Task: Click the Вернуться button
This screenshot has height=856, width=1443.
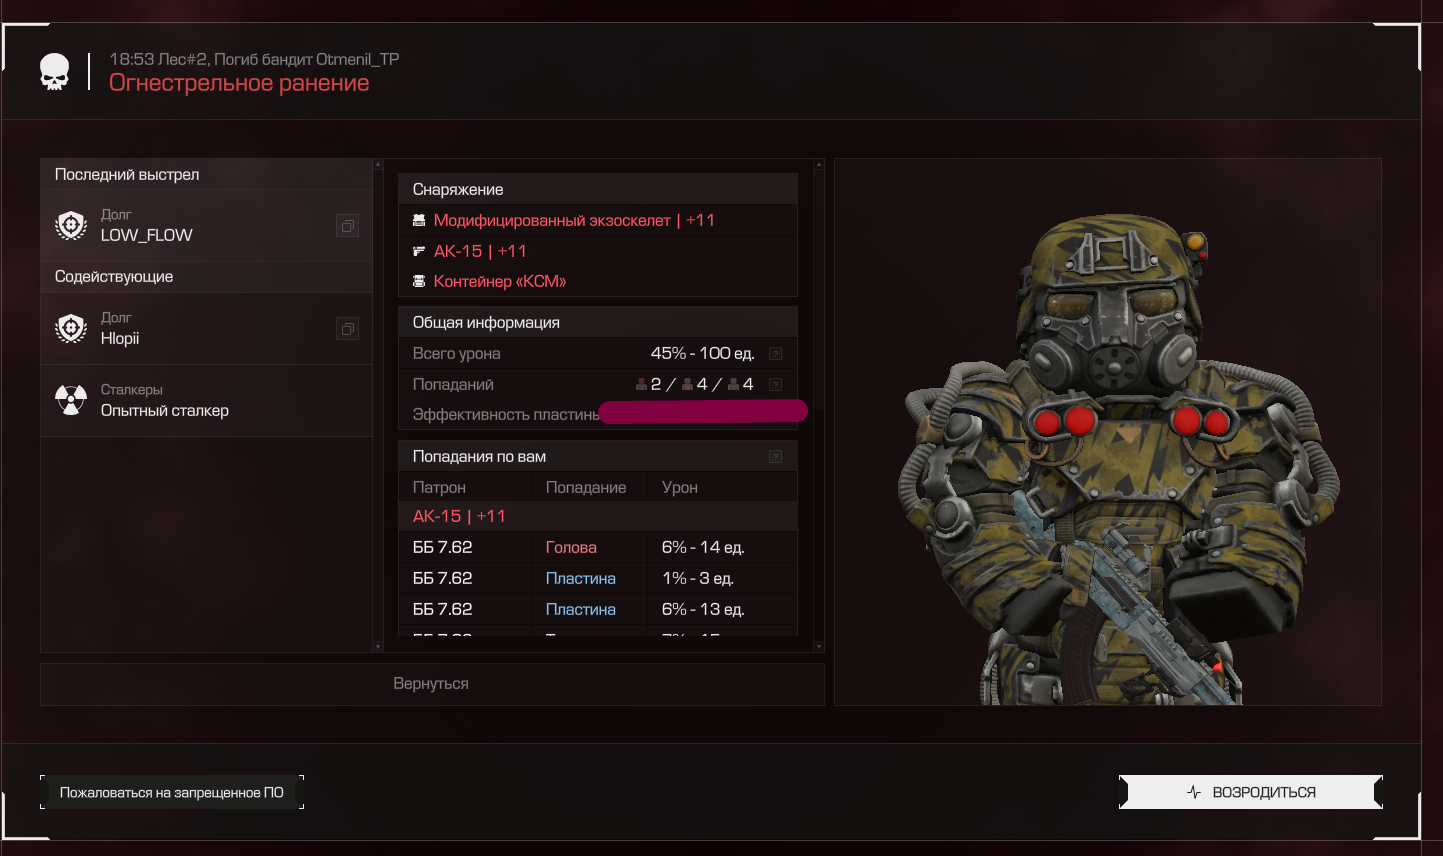Action: point(432,684)
